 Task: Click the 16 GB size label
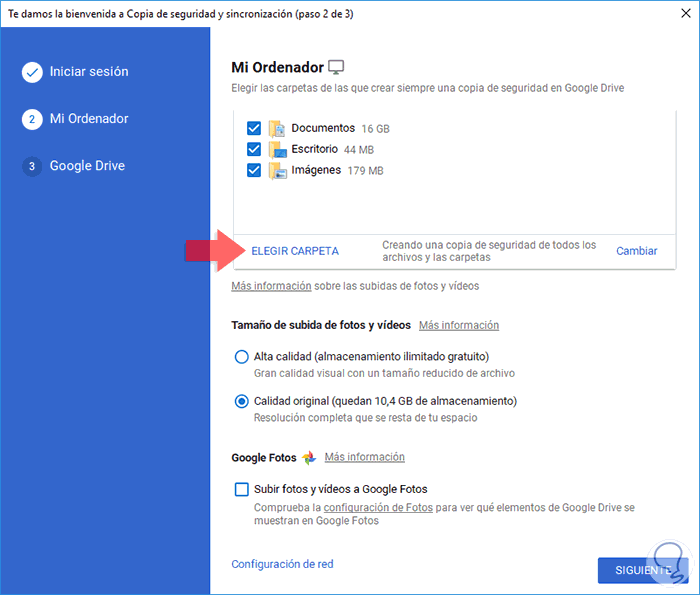pos(375,129)
